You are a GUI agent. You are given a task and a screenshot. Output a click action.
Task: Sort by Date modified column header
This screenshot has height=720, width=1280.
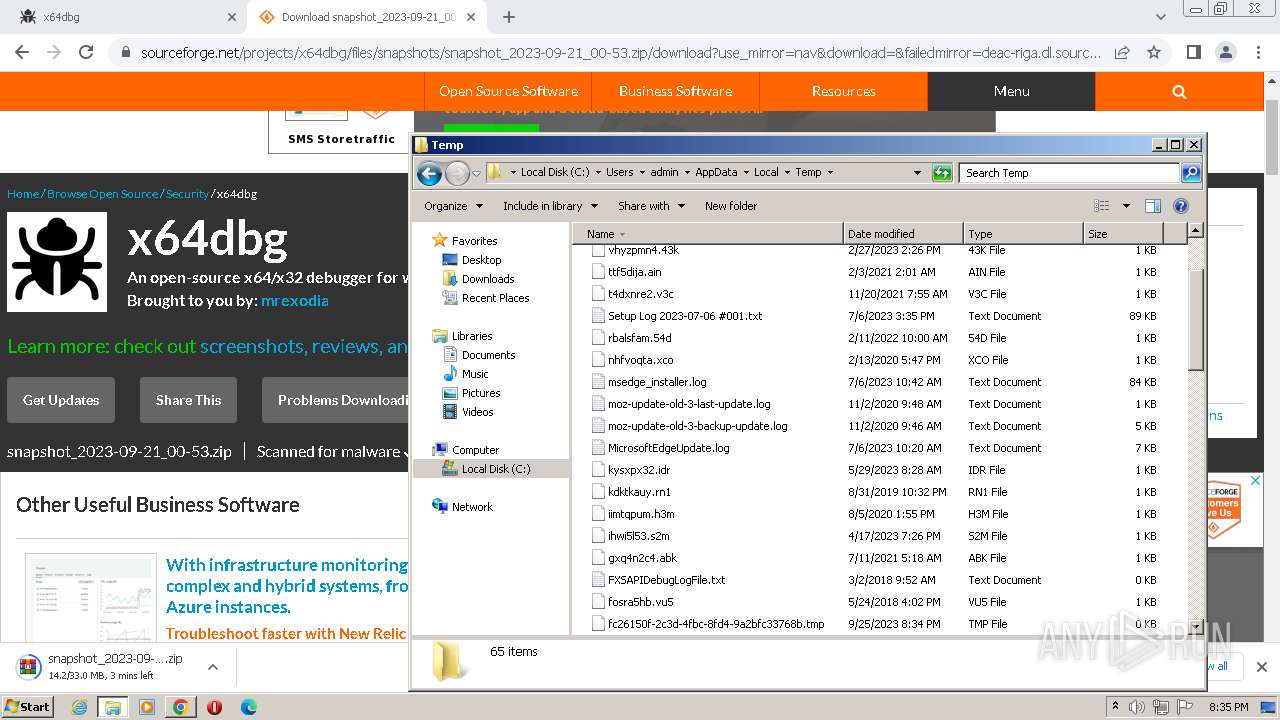(x=903, y=234)
